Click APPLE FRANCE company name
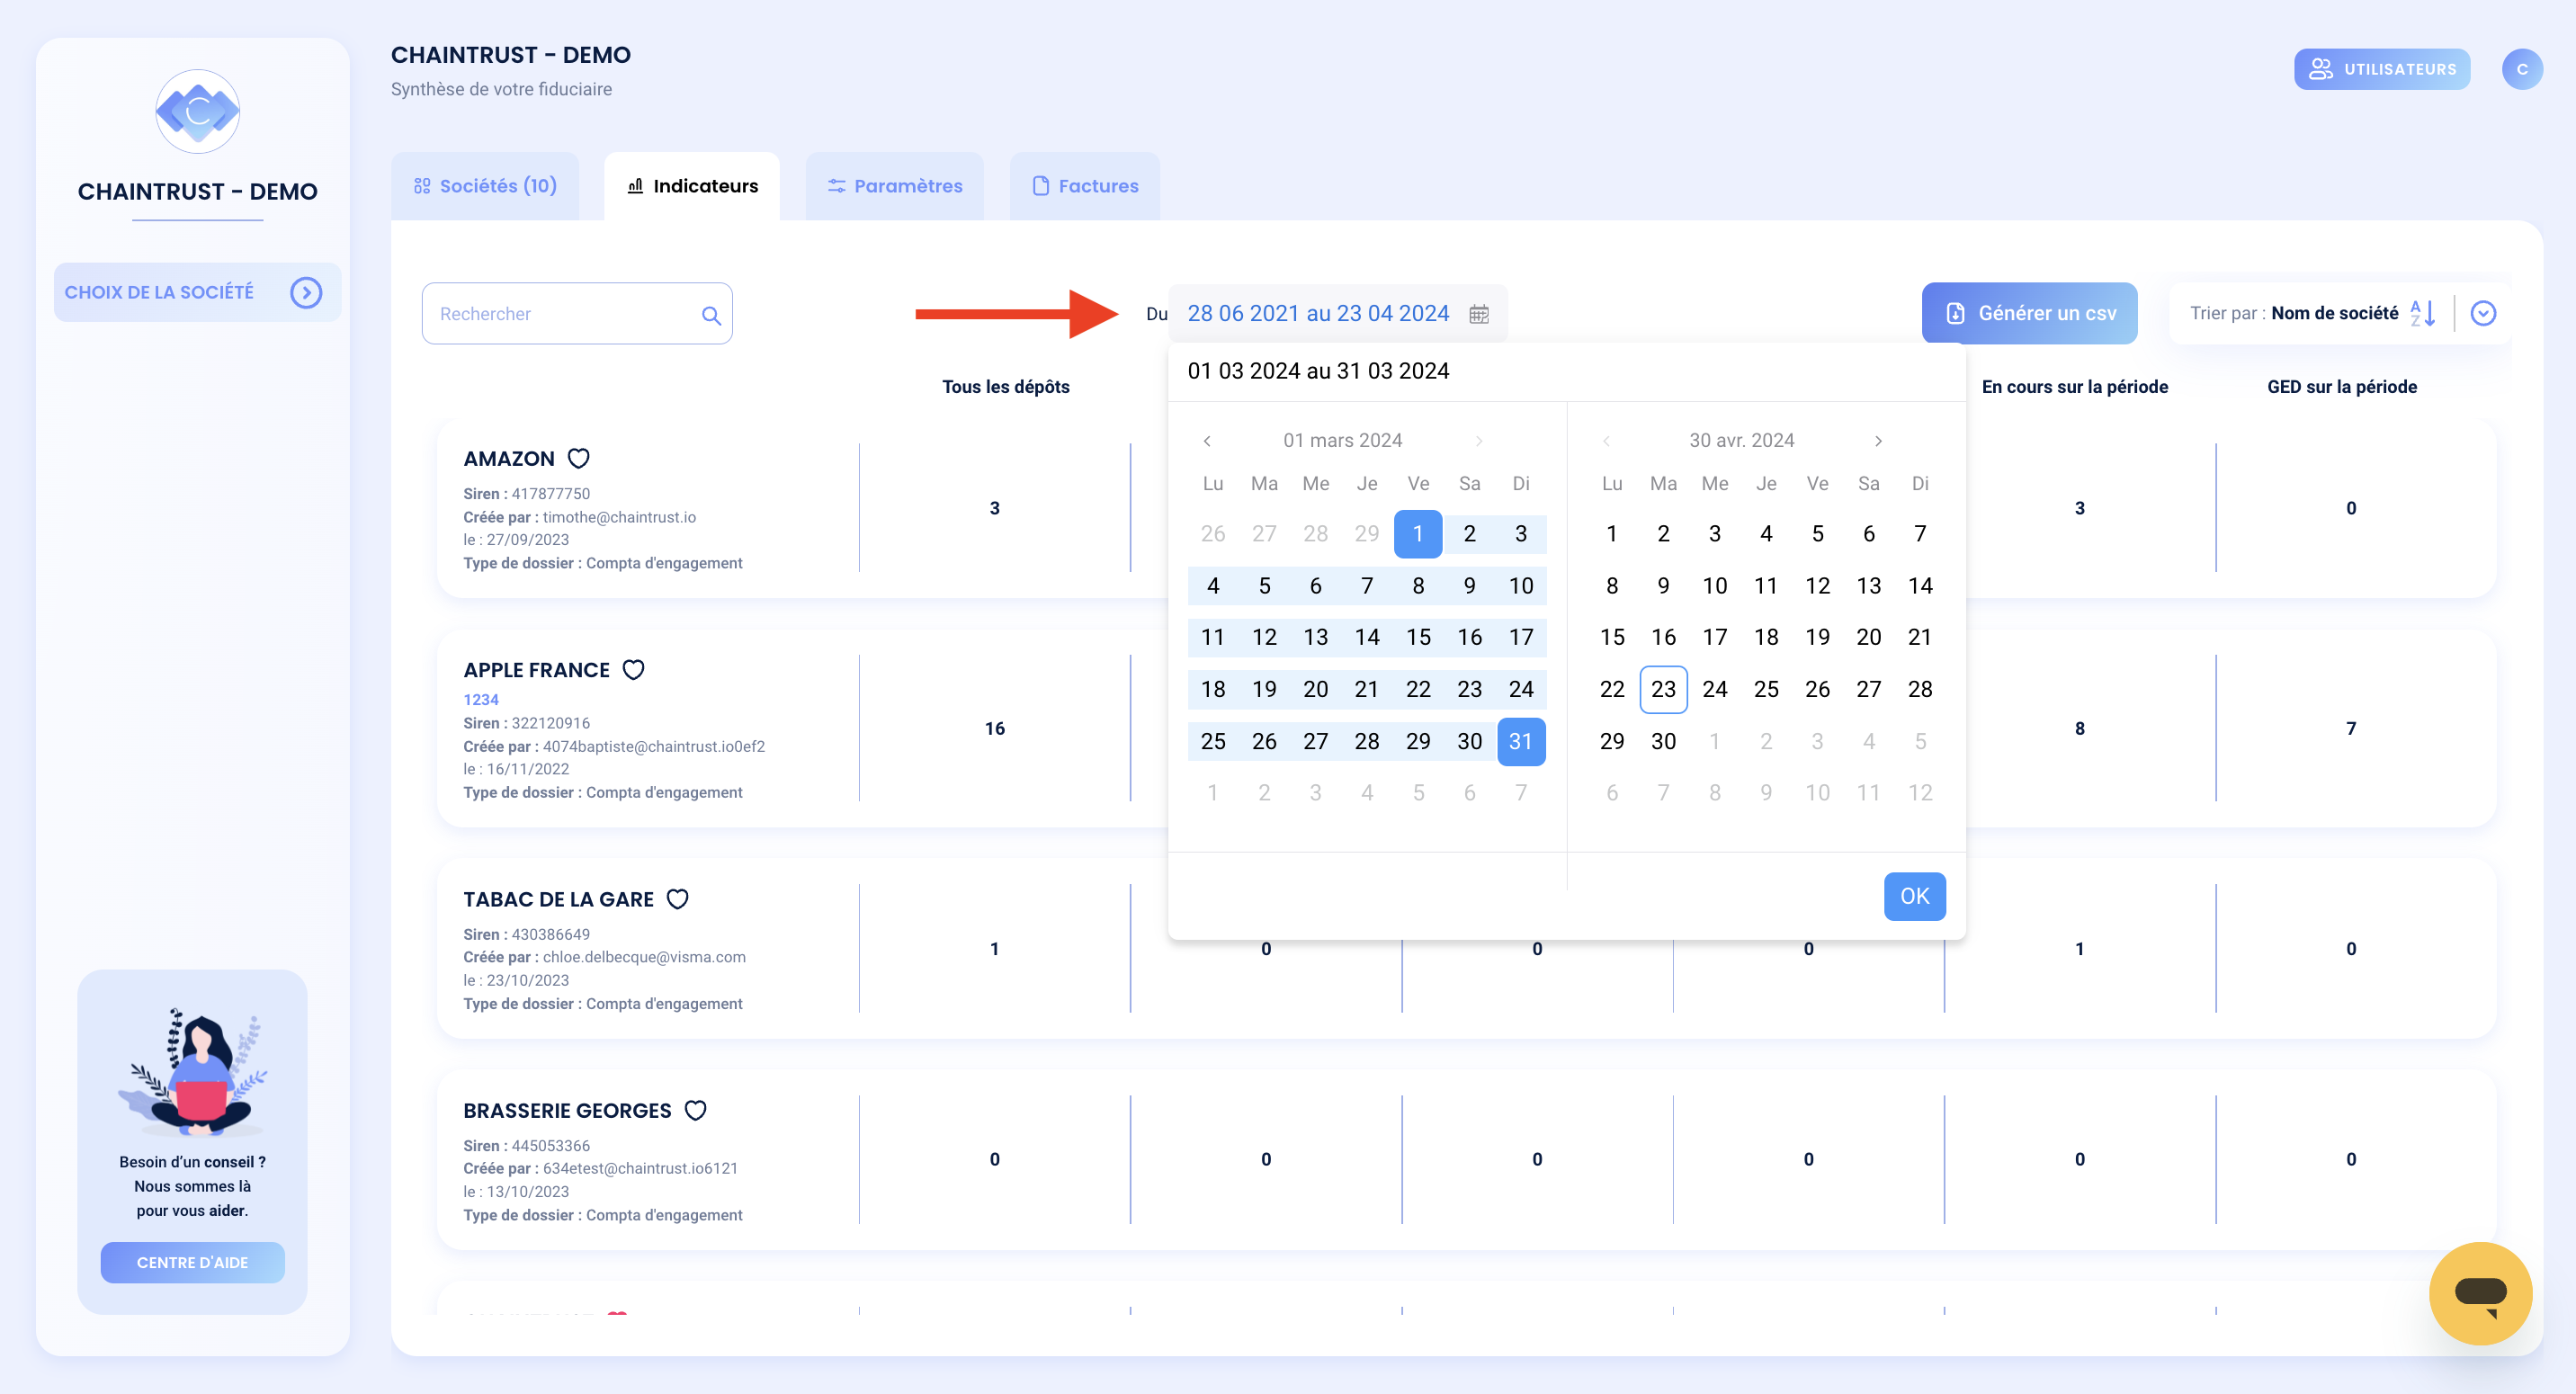 tap(536, 669)
